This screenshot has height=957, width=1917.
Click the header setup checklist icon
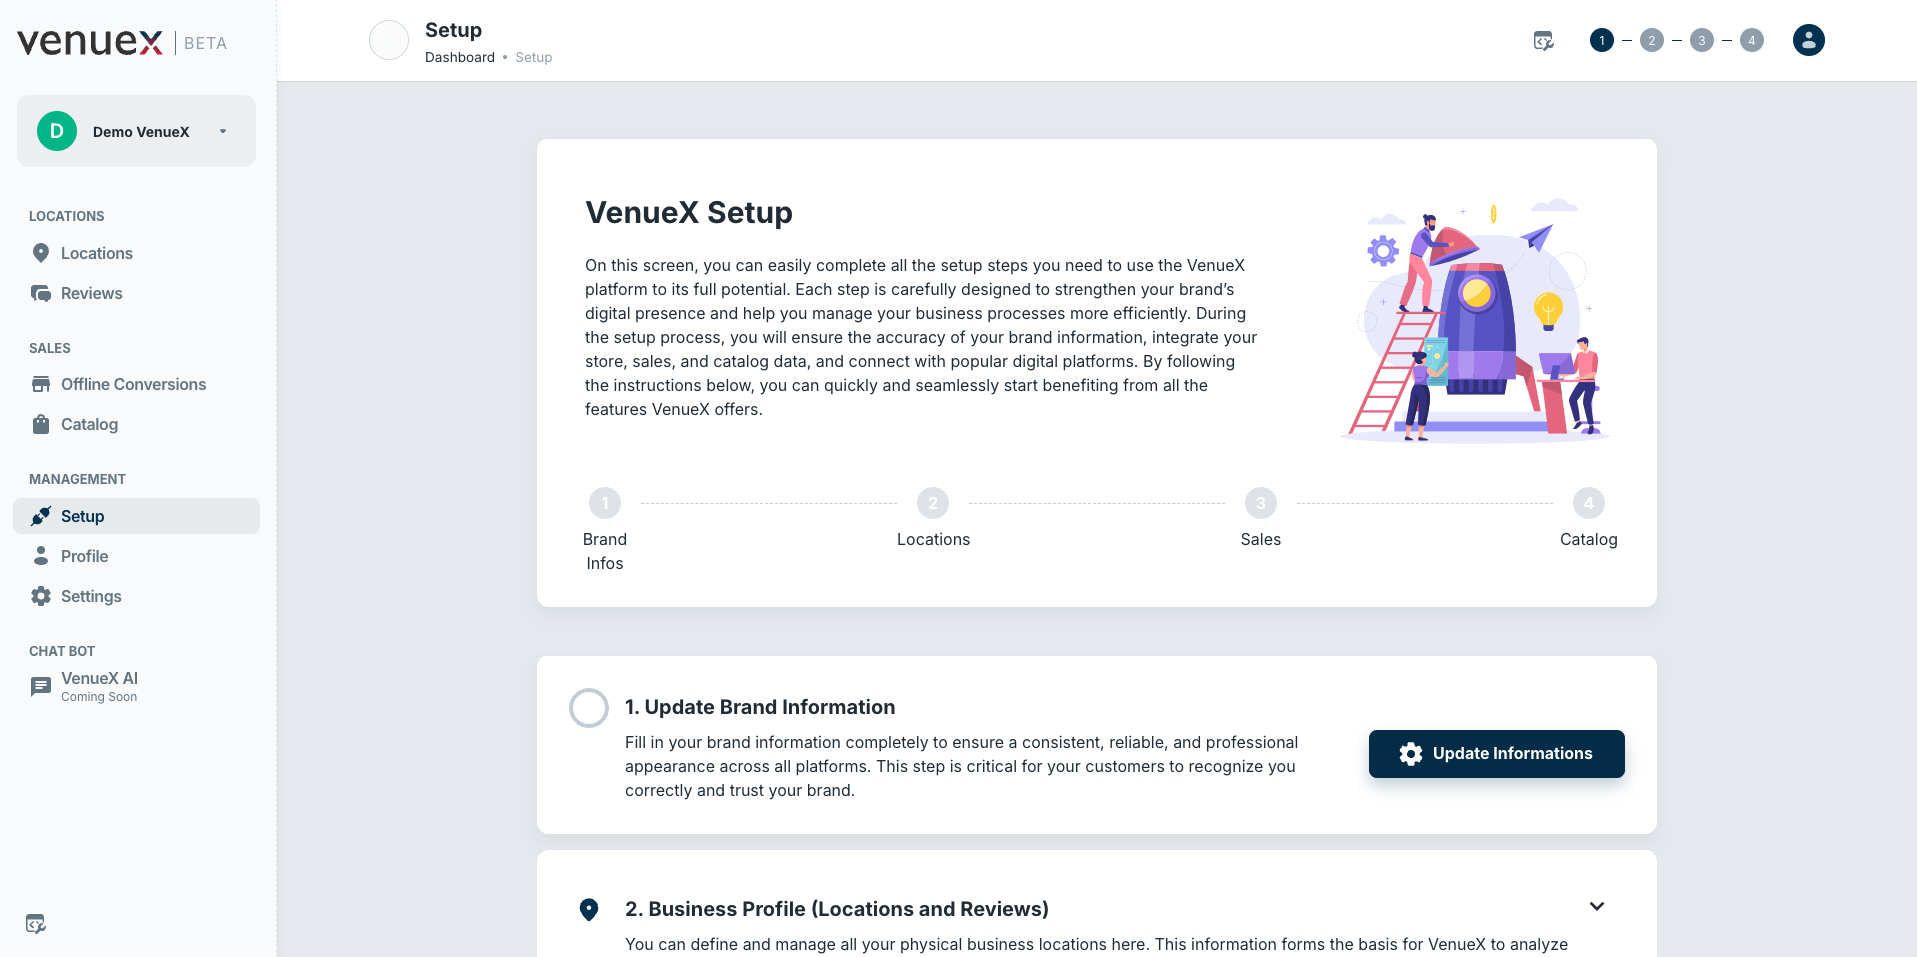coord(1544,40)
